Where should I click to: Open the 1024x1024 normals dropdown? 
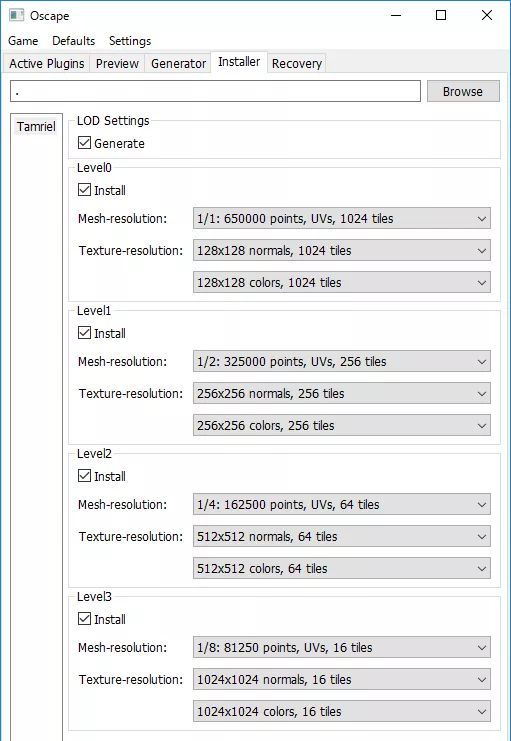coord(341,679)
